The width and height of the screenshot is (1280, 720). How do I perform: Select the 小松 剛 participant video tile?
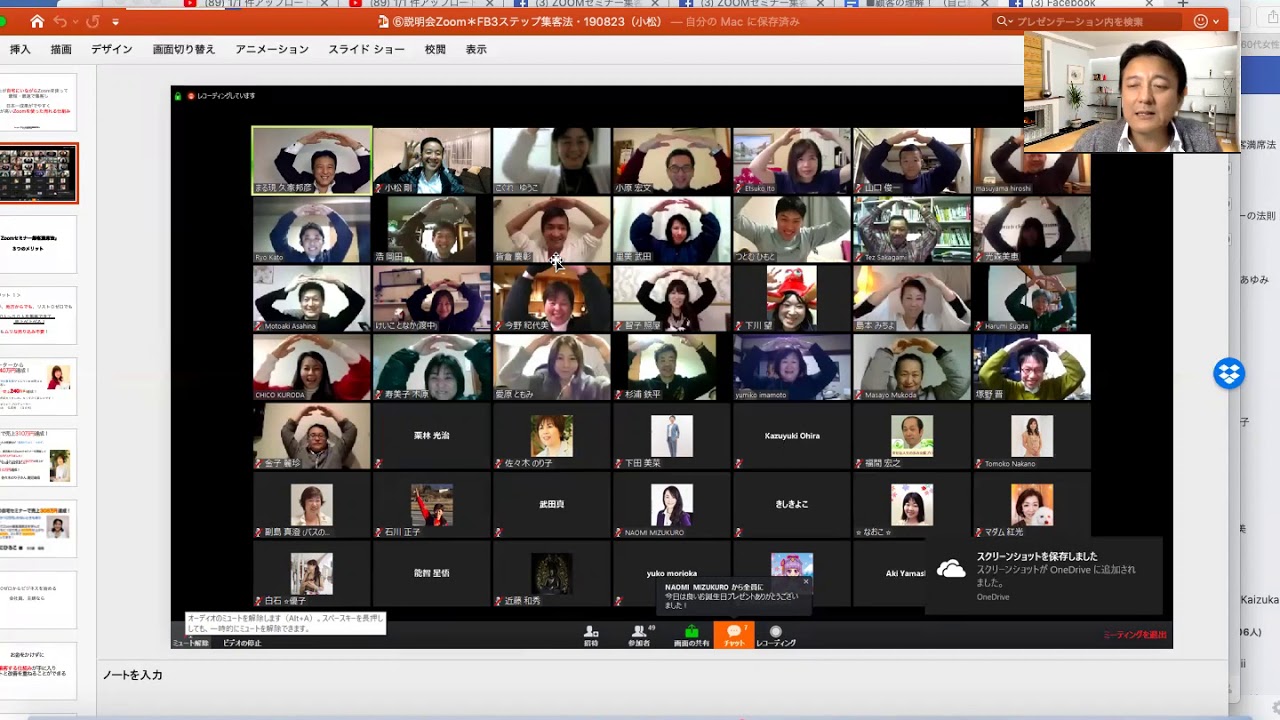(x=432, y=160)
